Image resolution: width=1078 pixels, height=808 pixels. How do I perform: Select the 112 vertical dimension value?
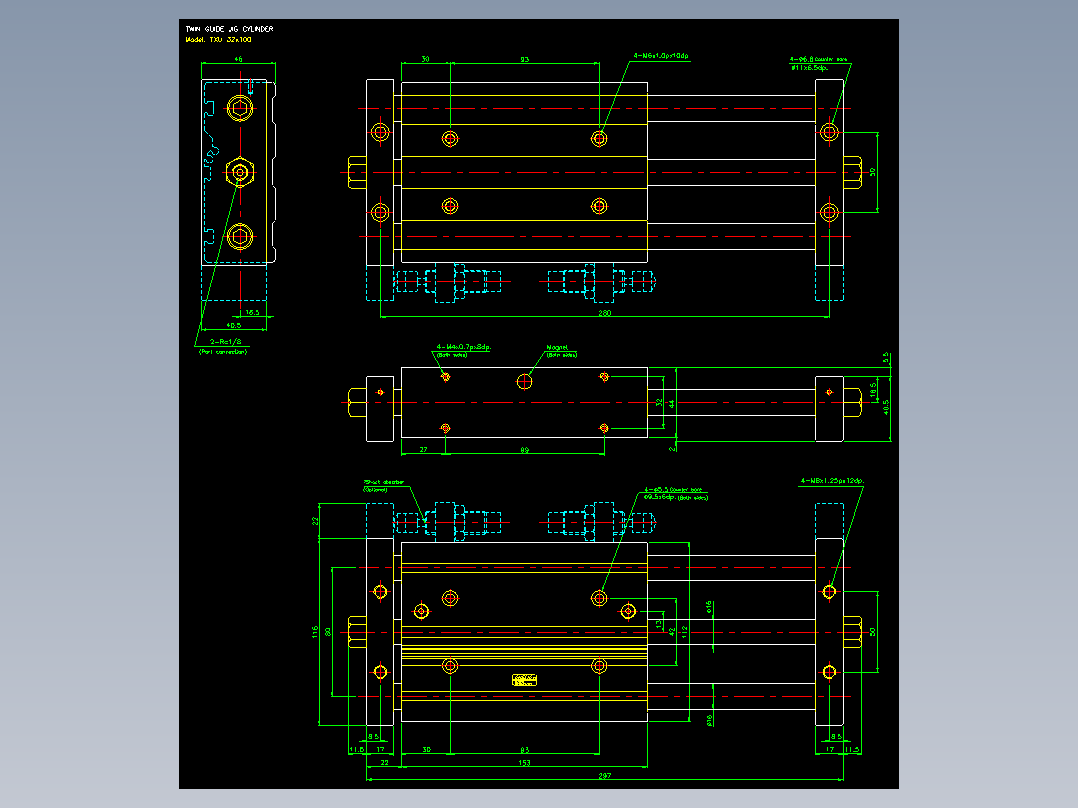click(x=684, y=632)
